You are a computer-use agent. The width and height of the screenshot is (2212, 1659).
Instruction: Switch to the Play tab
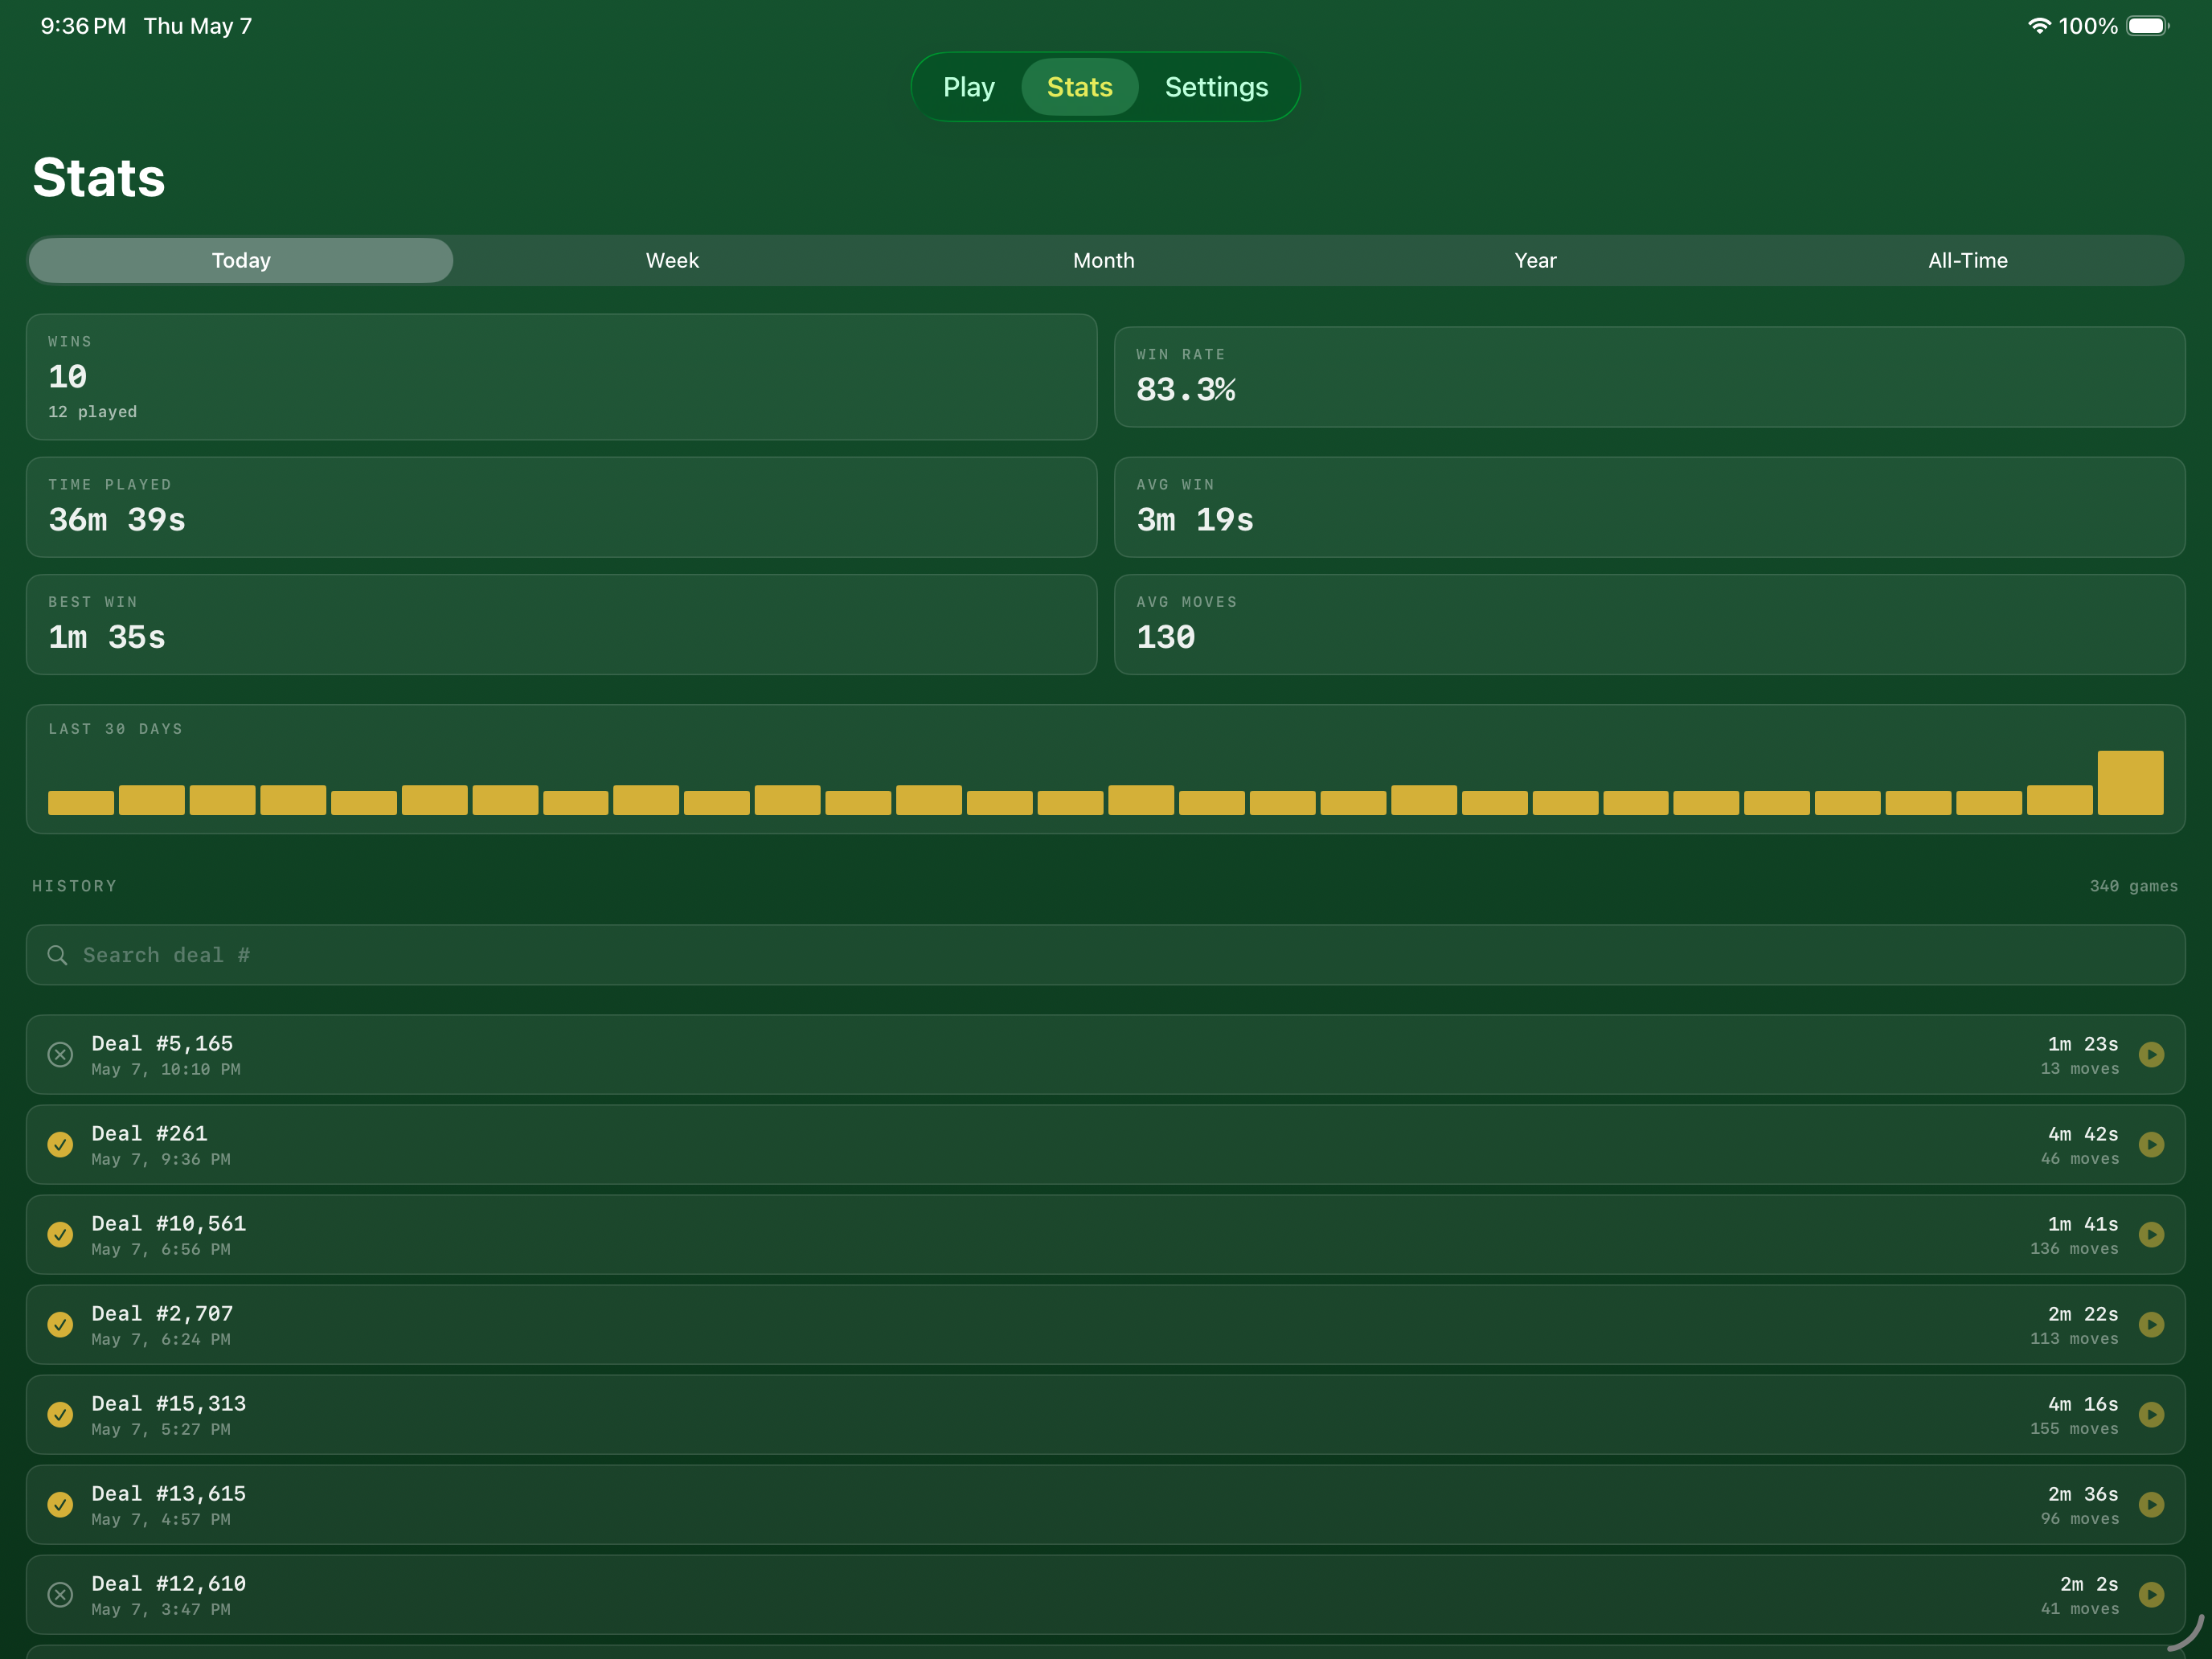pos(968,87)
